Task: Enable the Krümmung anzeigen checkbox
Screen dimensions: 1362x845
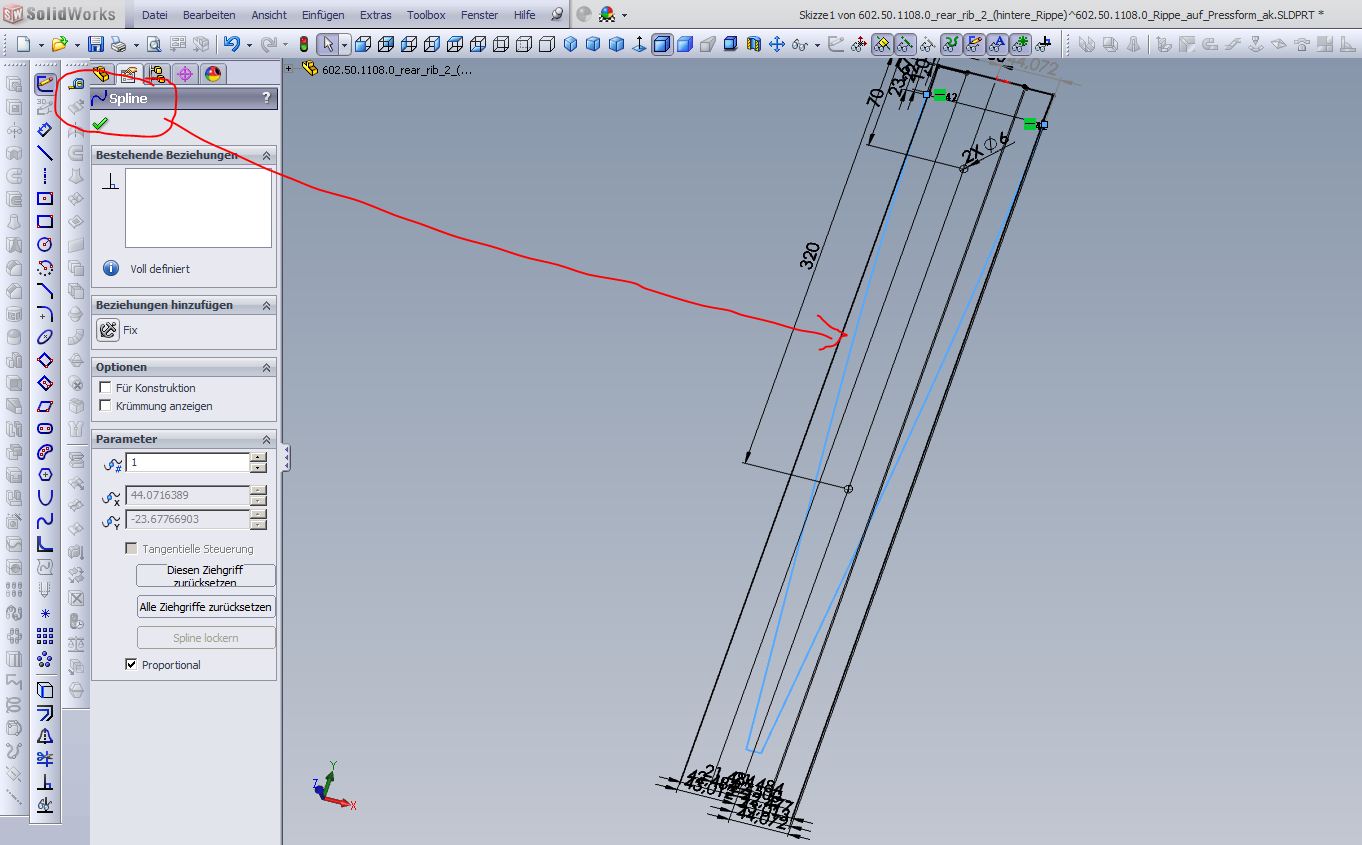Action: 106,406
